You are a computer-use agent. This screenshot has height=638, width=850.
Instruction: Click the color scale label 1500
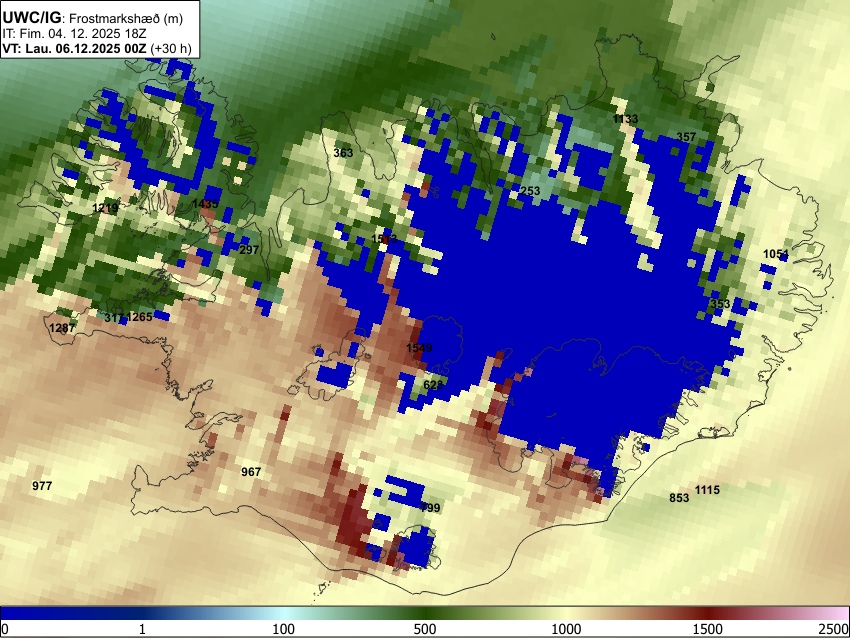click(x=708, y=629)
